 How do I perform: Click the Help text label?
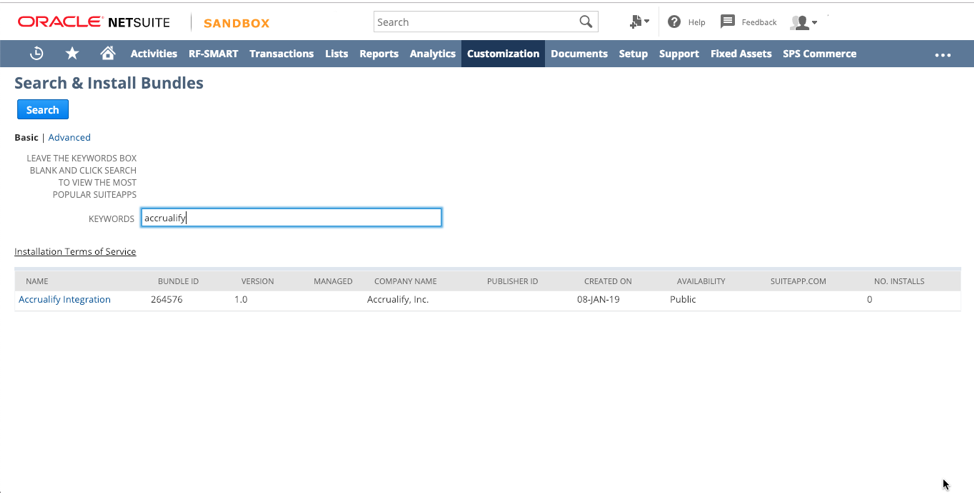(696, 22)
